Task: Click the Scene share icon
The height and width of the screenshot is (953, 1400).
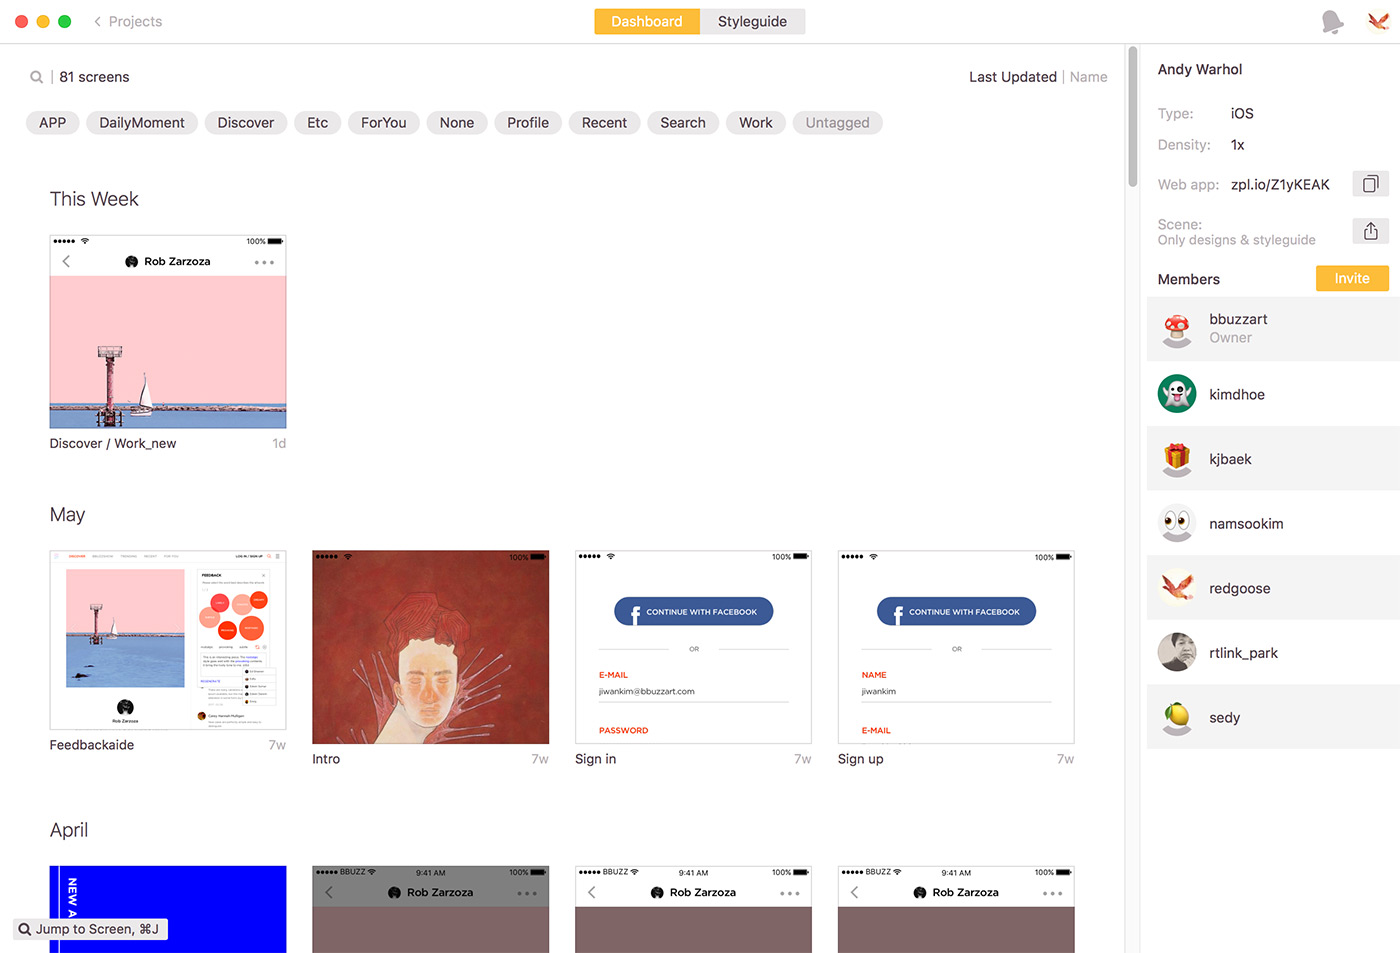Action: (1370, 231)
